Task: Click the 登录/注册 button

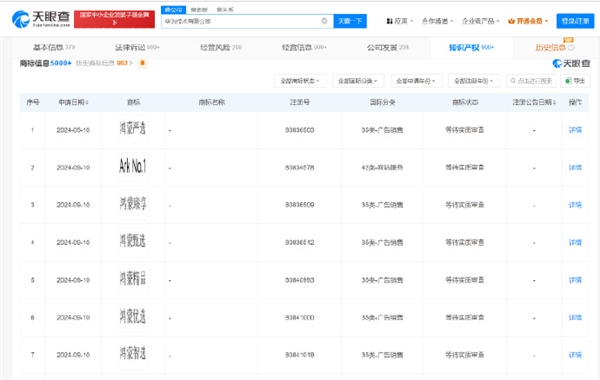Action: point(575,21)
